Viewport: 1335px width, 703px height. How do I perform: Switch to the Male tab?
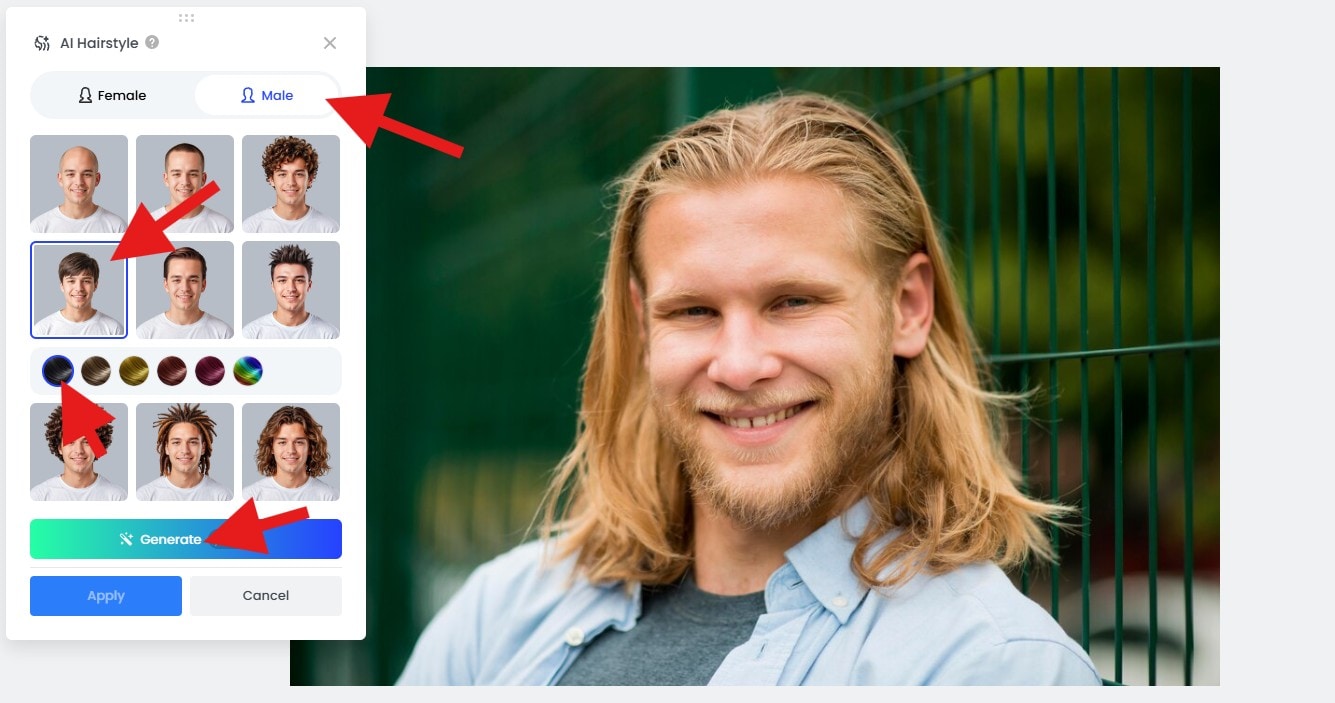pos(266,95)
